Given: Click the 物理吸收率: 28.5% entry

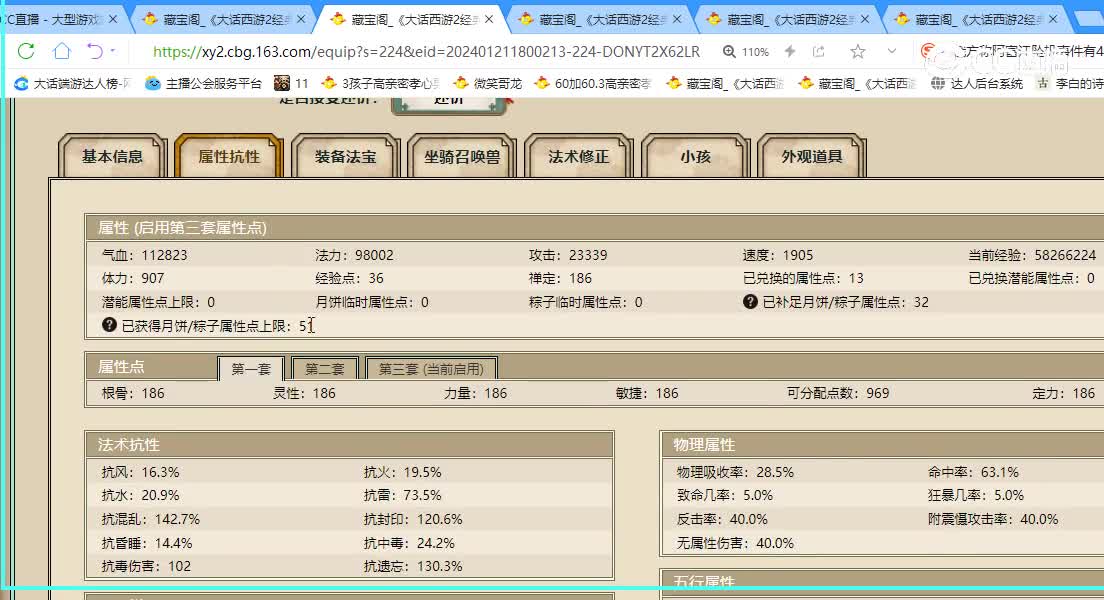Looking at the screenshot, I should point(735,472).
